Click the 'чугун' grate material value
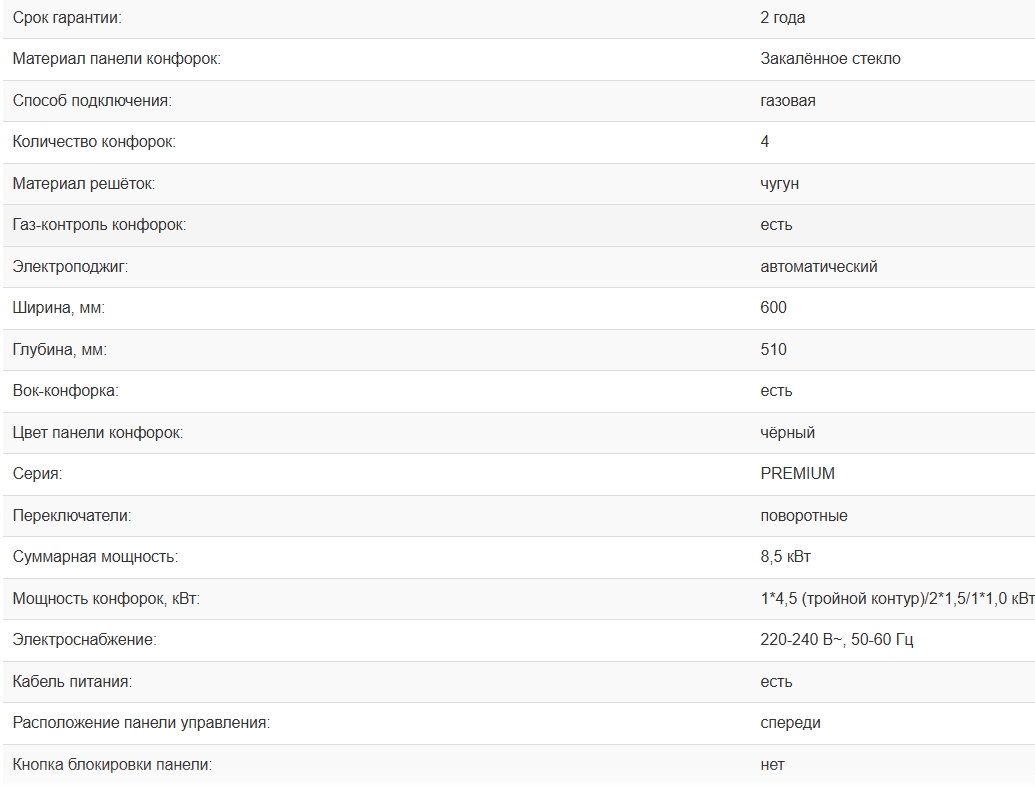 [779, 184]
